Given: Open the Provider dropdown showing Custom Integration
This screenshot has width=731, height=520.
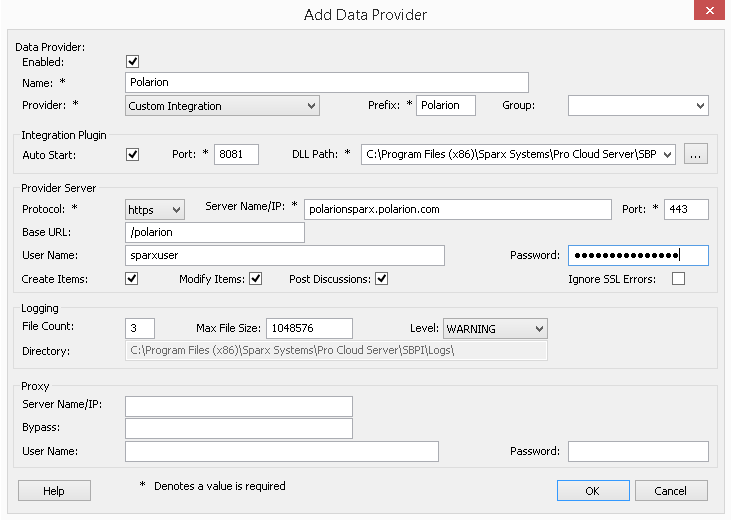Looking at the screenshot, I should click(222, 106).
